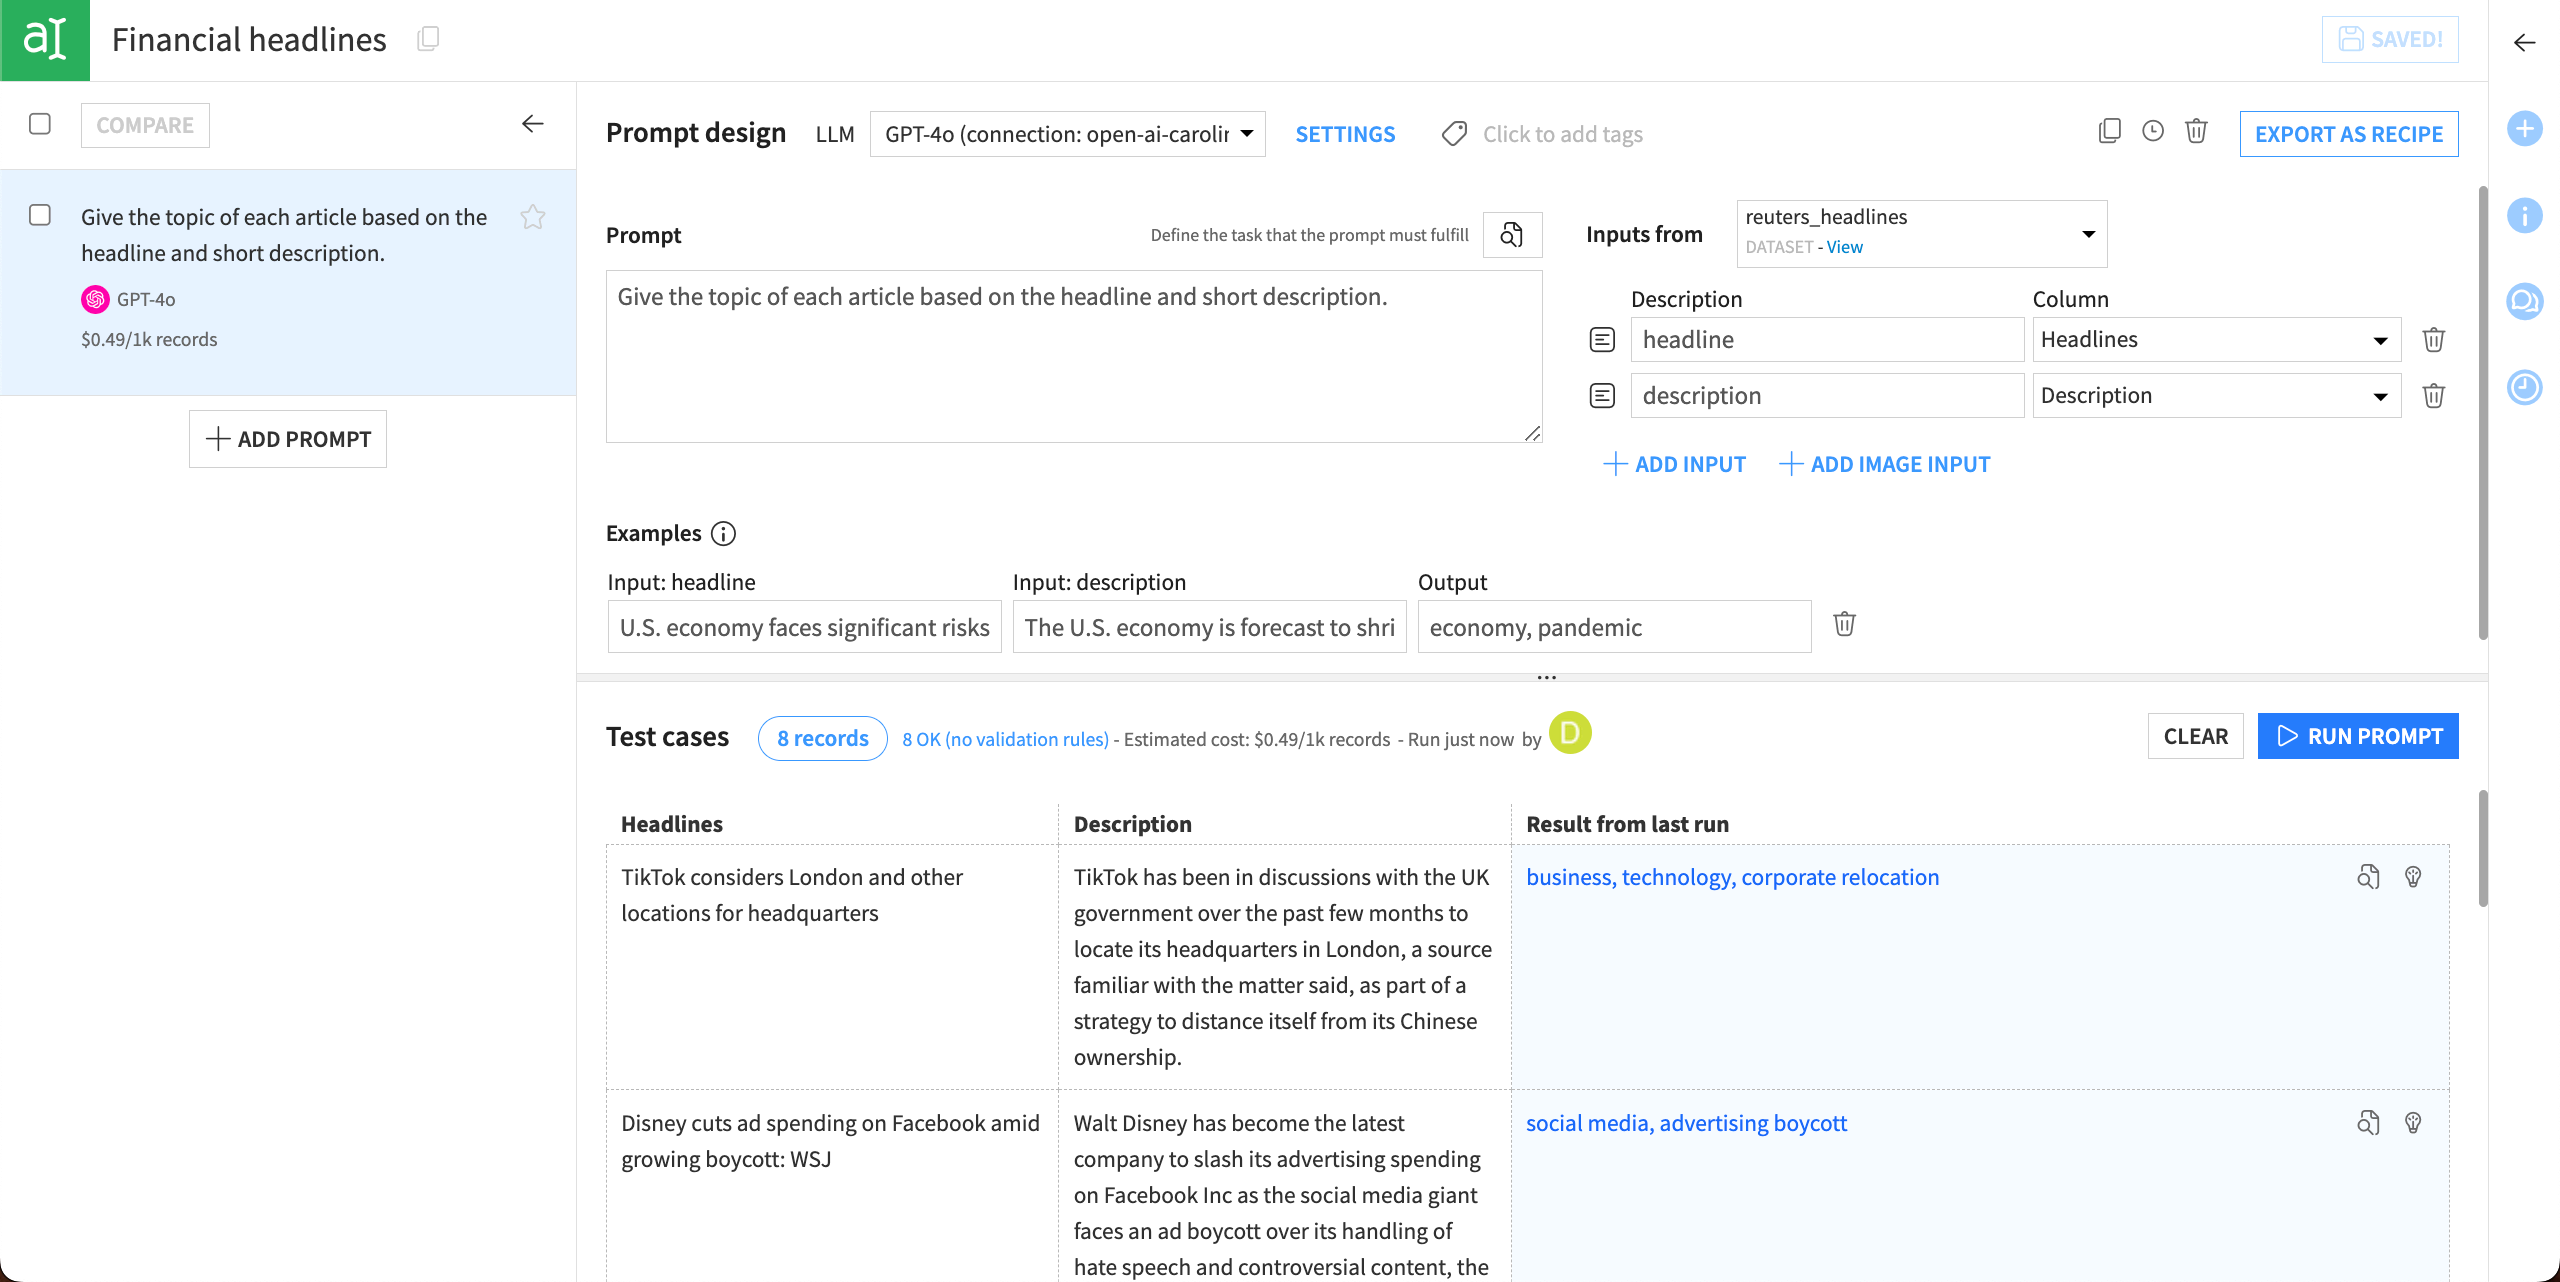Viewport: 2560px width, 1282px height.
Task: Click the $0.49/1k records cost text
Action: 149,339
